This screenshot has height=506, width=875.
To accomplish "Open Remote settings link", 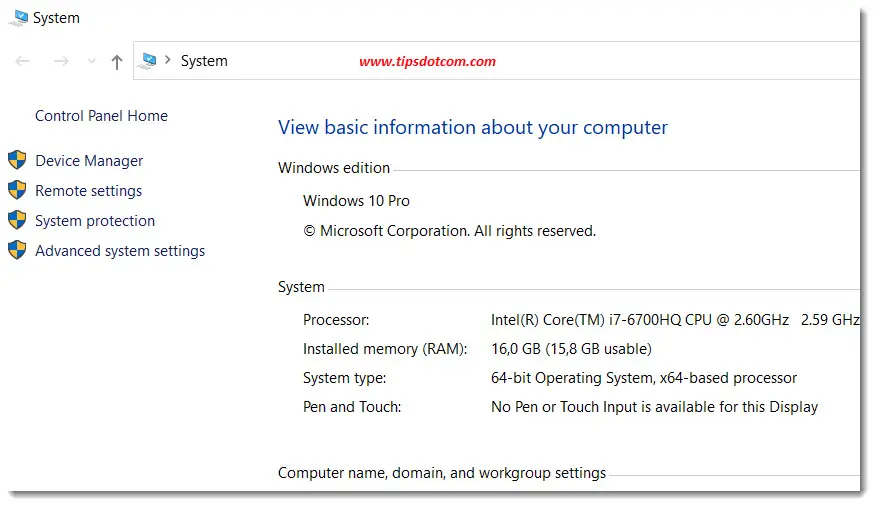I will pyautogui.click(x=89, y=191).
